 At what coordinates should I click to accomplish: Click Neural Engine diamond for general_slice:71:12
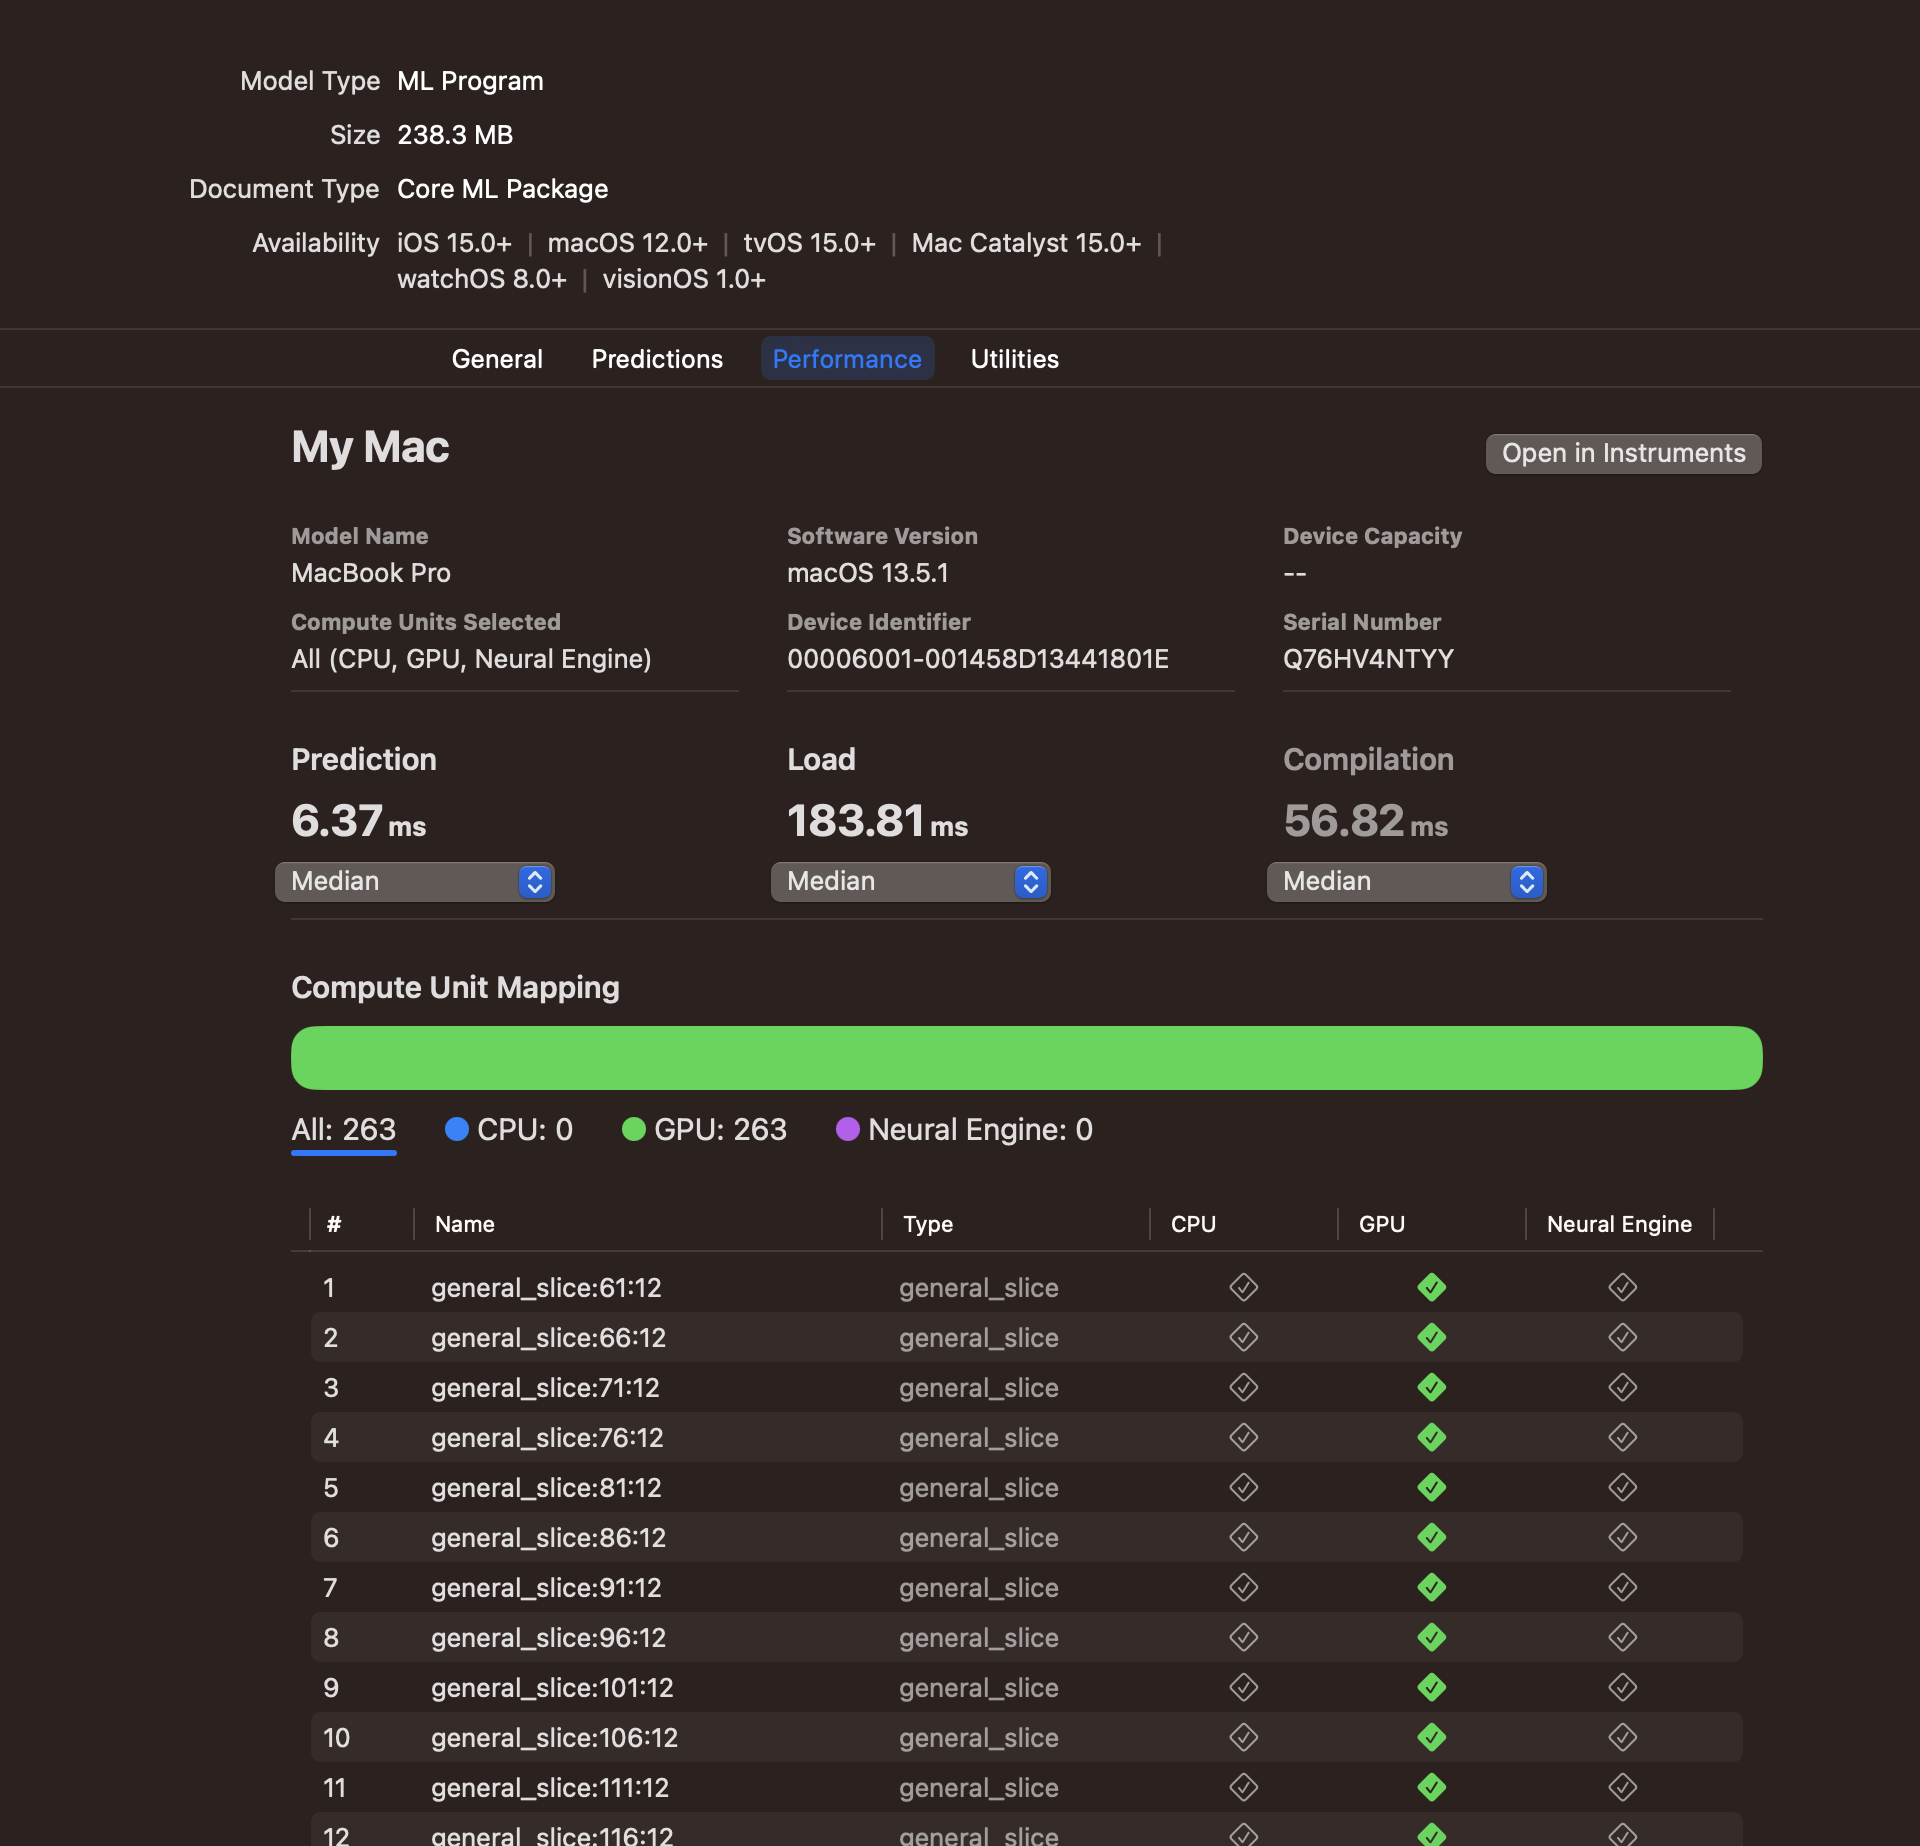[1622, 1387]
